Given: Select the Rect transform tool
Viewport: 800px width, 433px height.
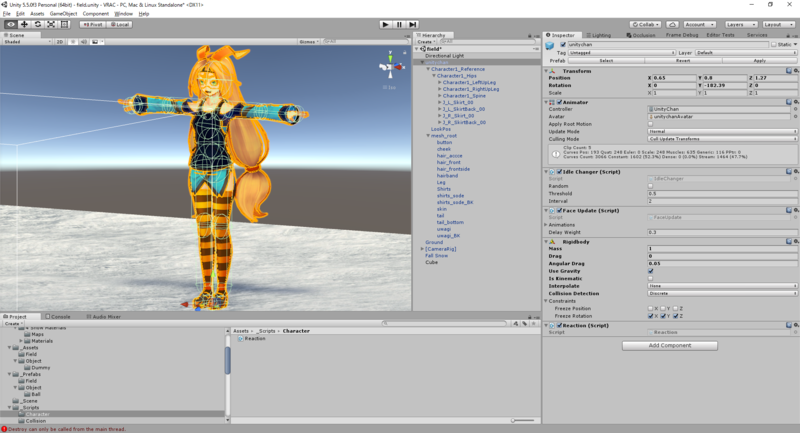Looking at the screenshot, I should pos(64,24).
